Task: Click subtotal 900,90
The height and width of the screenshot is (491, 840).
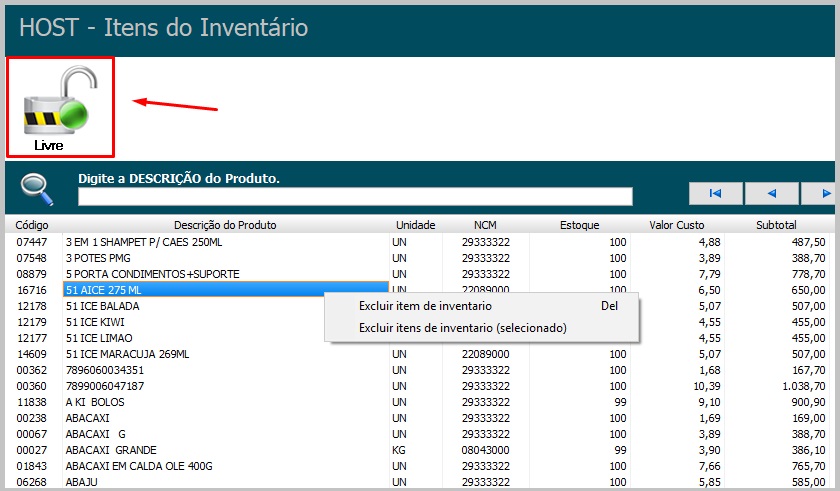Action: coord(808,402)
